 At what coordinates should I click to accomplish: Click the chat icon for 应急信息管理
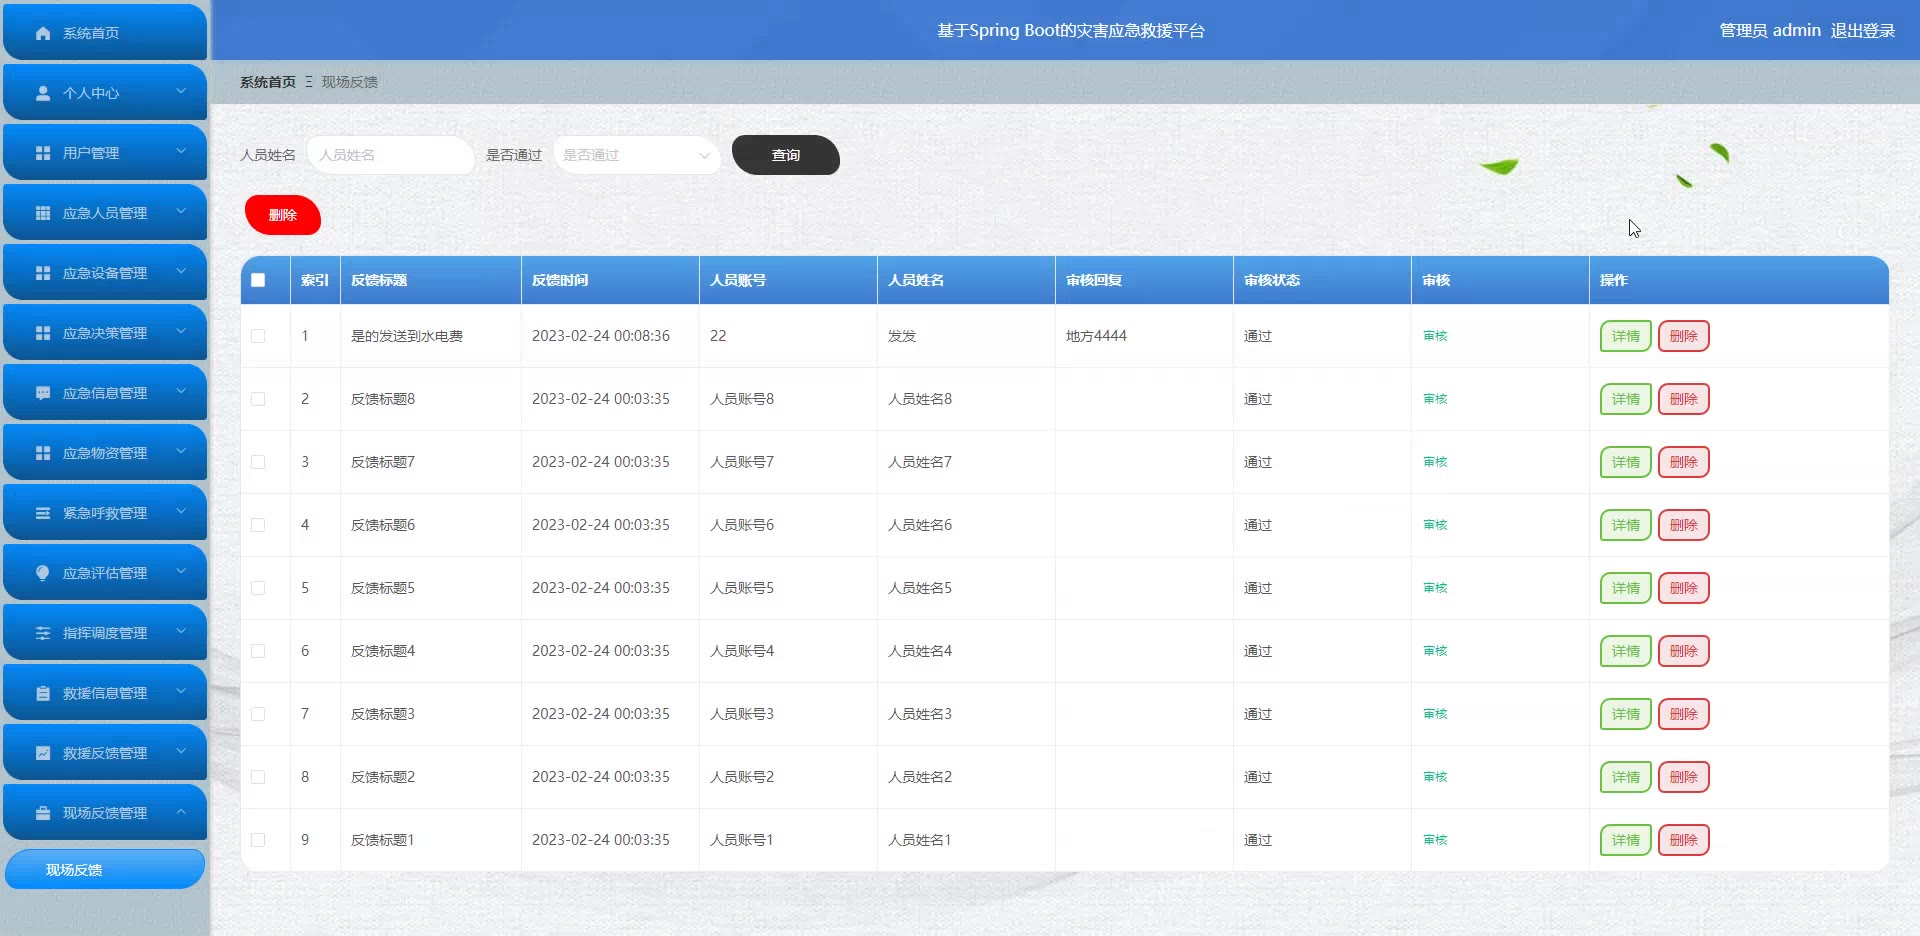tap(43, 393)
